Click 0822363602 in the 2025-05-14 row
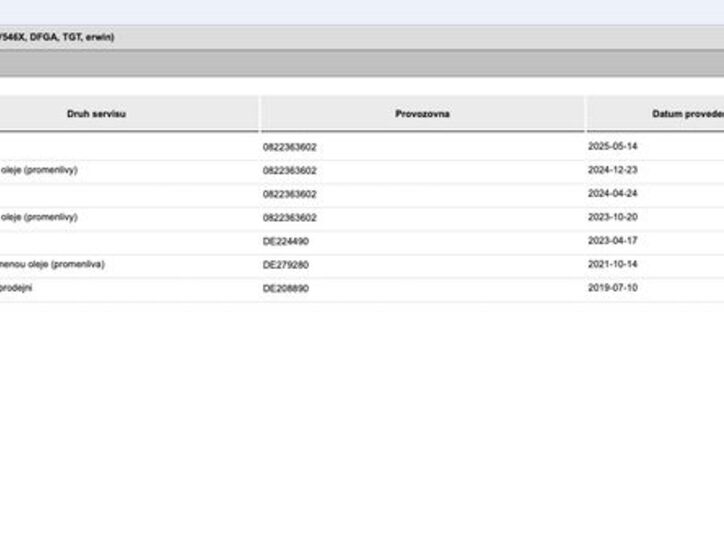 (x=290, y=147)
